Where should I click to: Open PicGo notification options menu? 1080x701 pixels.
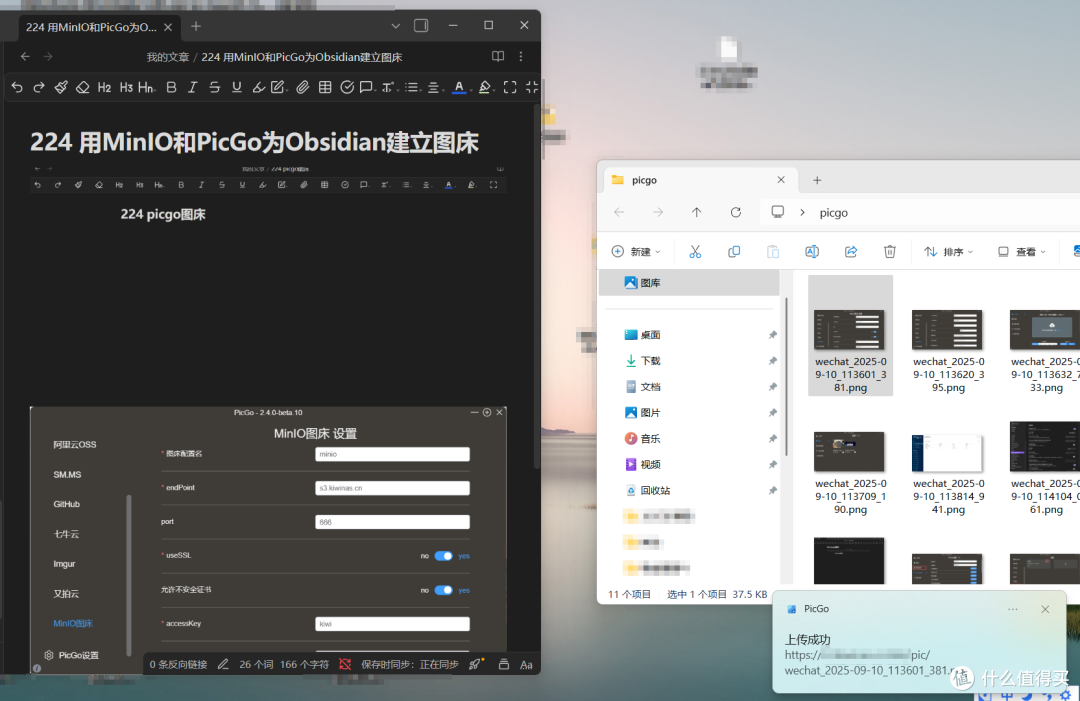coord(1012,609)
